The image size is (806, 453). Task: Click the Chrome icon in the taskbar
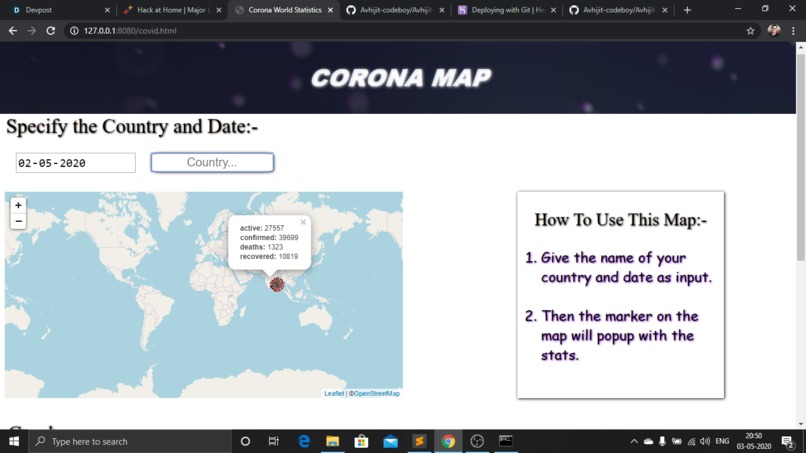tap(448, 441)
